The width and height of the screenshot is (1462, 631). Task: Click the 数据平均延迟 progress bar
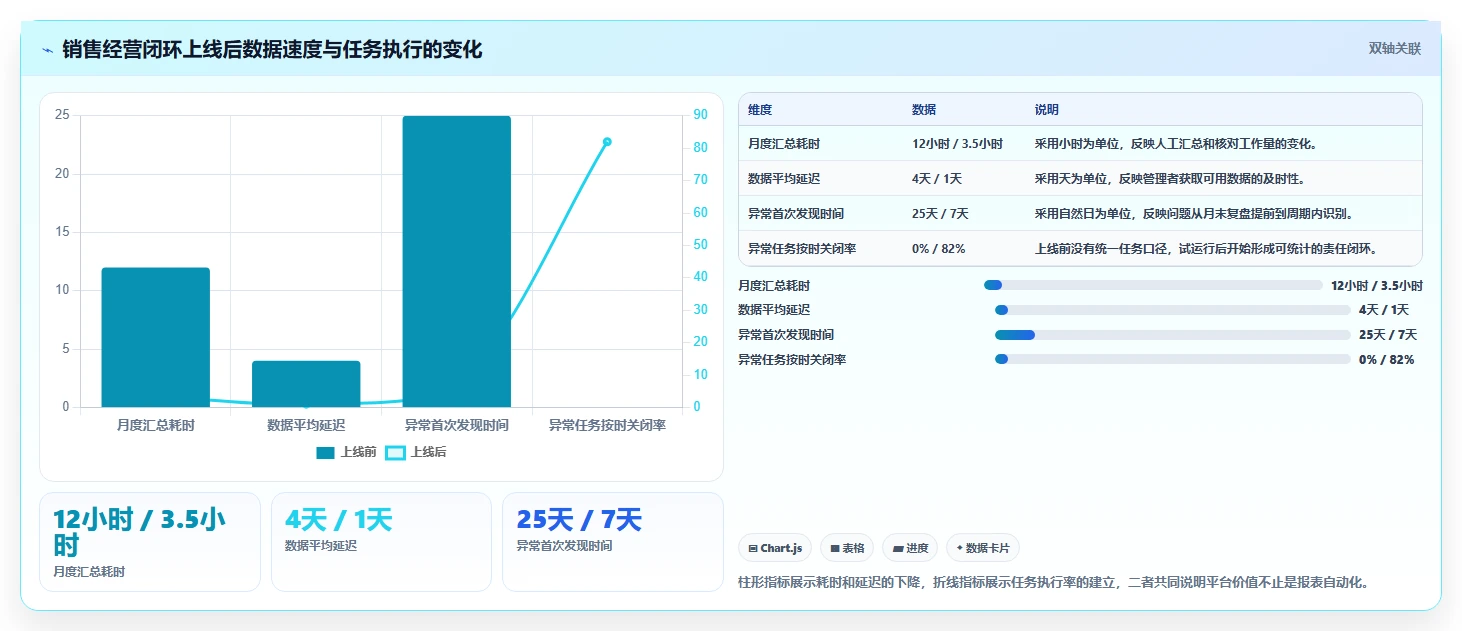pos(1173,310)
